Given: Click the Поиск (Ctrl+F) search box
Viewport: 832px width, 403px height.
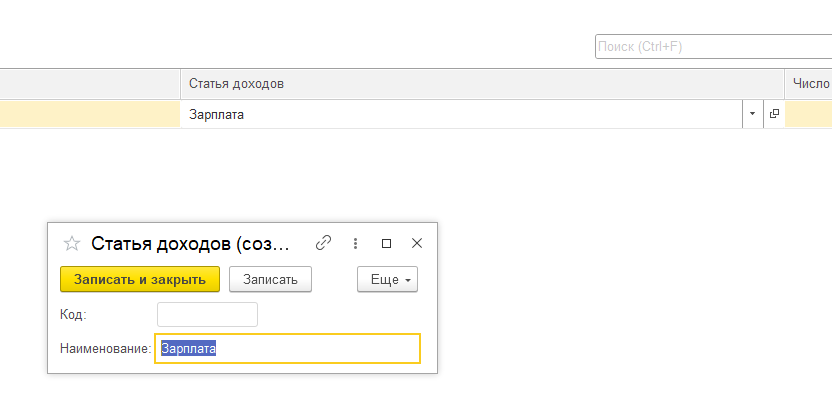Looking at the screenshot, I should [713, 47].
